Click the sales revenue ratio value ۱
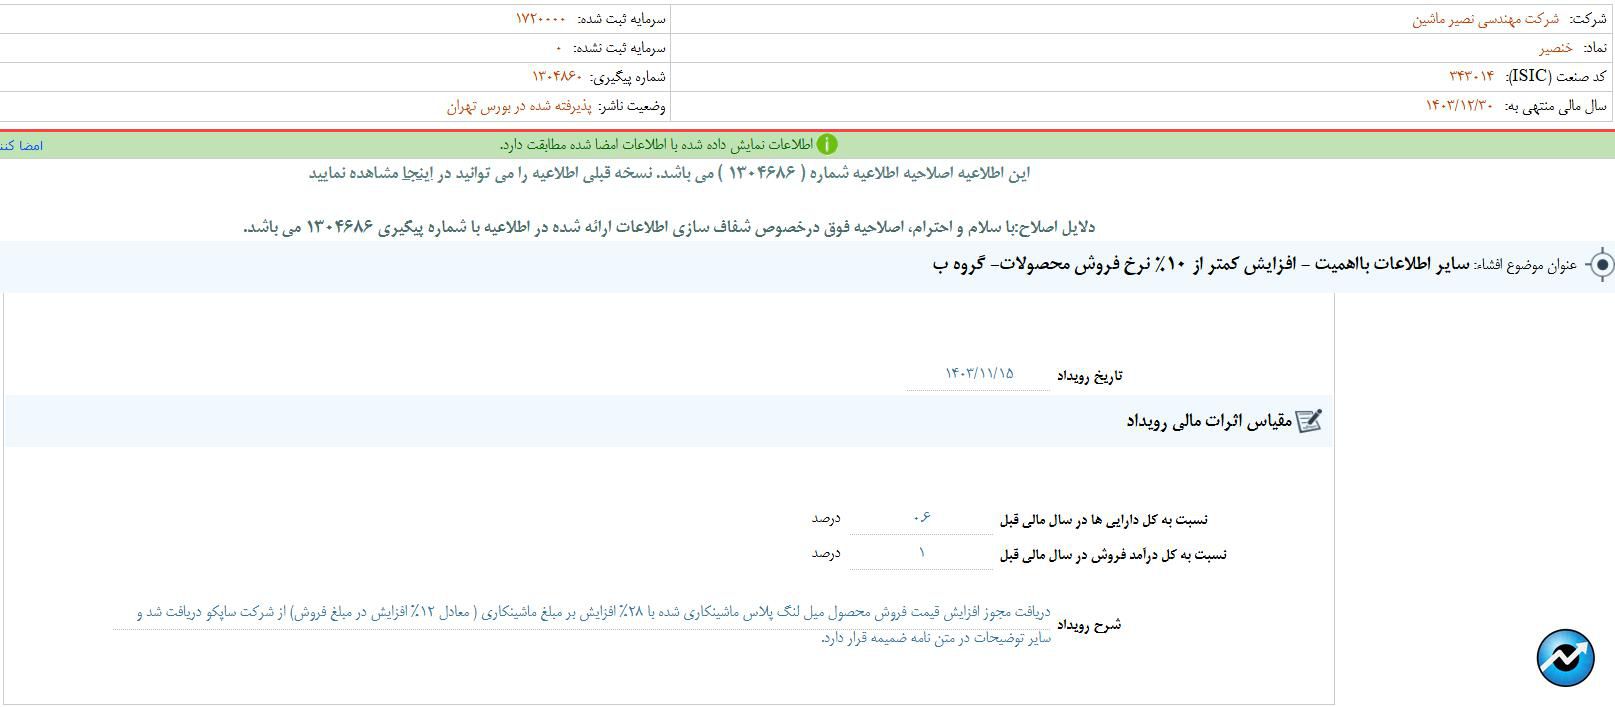This screenshot has height=707, width=1615. (x=921, y=552)
